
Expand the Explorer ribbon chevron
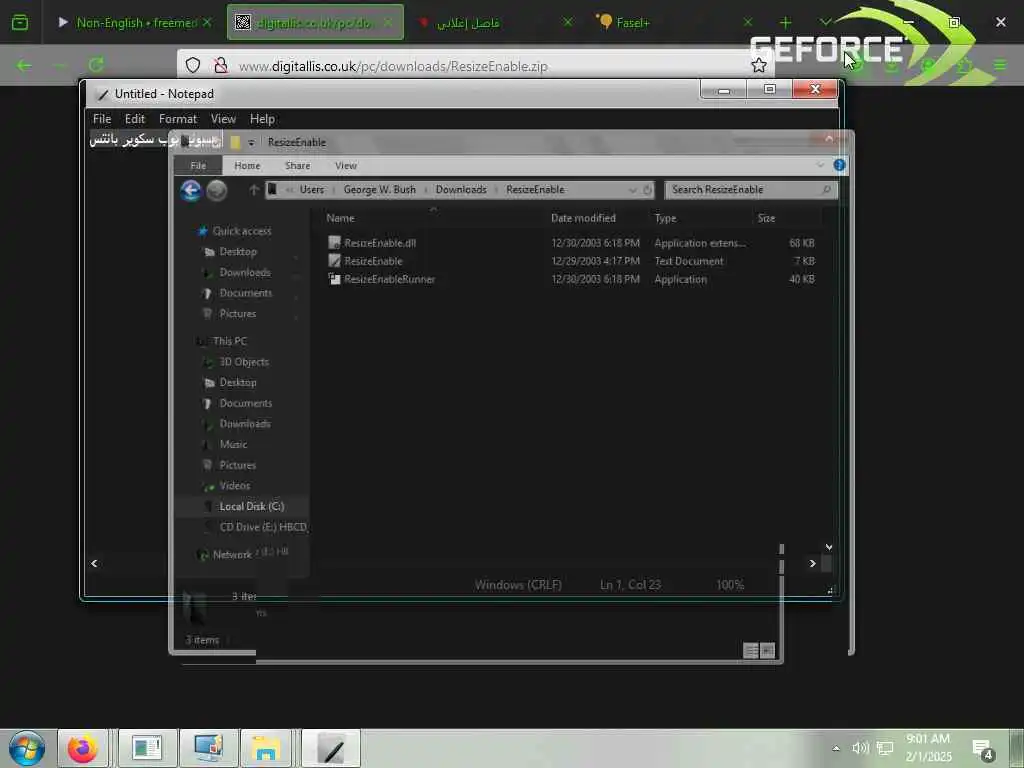[820, 165]
